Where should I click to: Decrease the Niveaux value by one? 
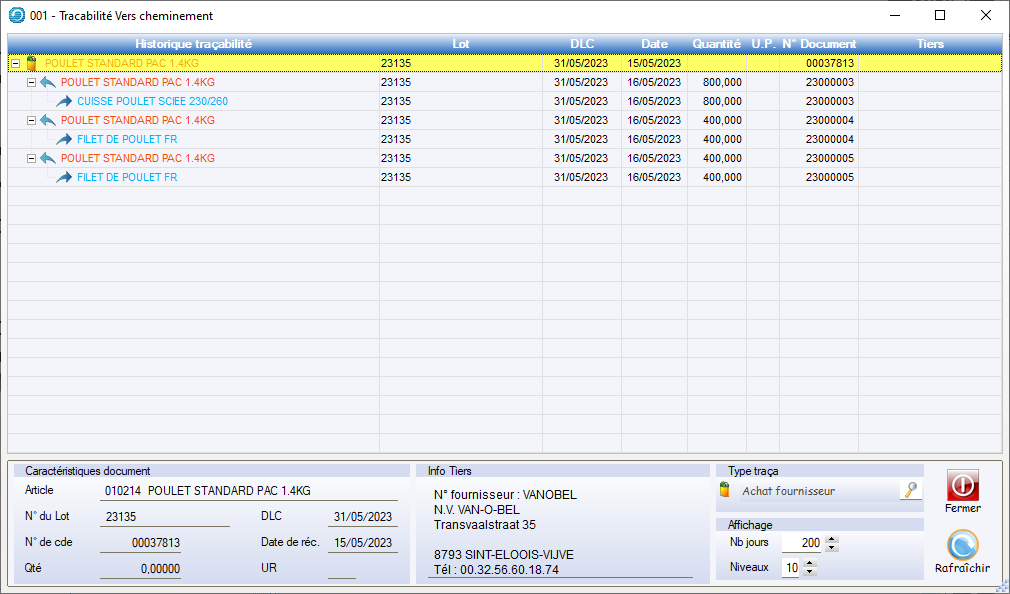coord(810,572)
